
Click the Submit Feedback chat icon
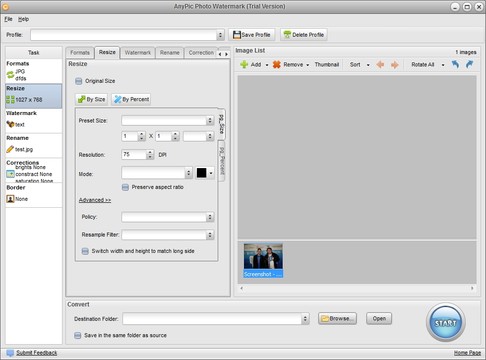click(x=10, y=353)
